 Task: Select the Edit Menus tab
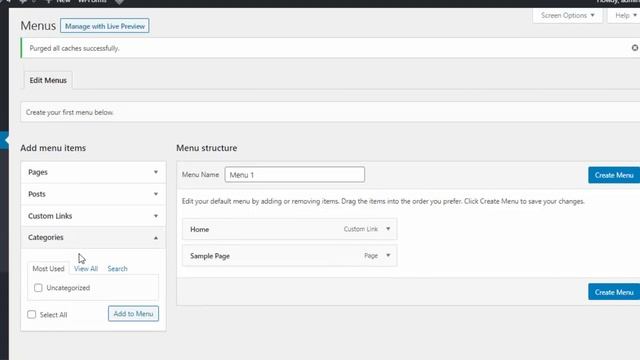click(48, 80)
